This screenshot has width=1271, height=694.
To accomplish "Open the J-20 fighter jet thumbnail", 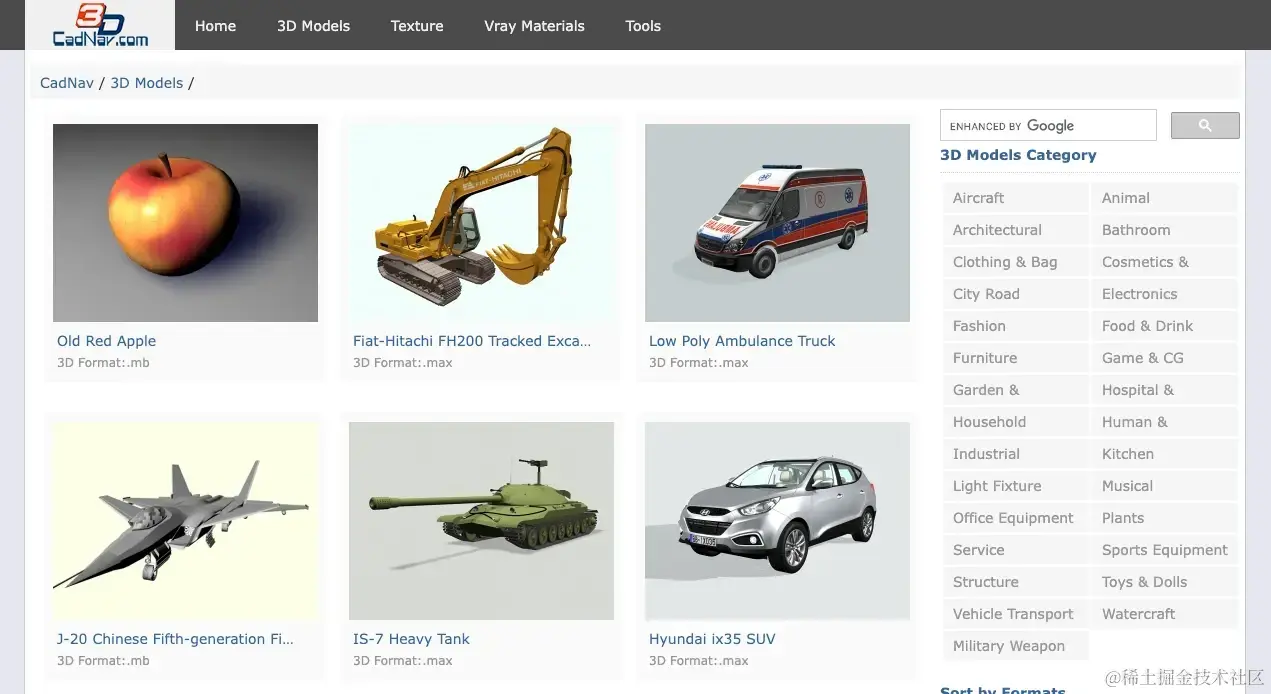I will coord(185,521).
